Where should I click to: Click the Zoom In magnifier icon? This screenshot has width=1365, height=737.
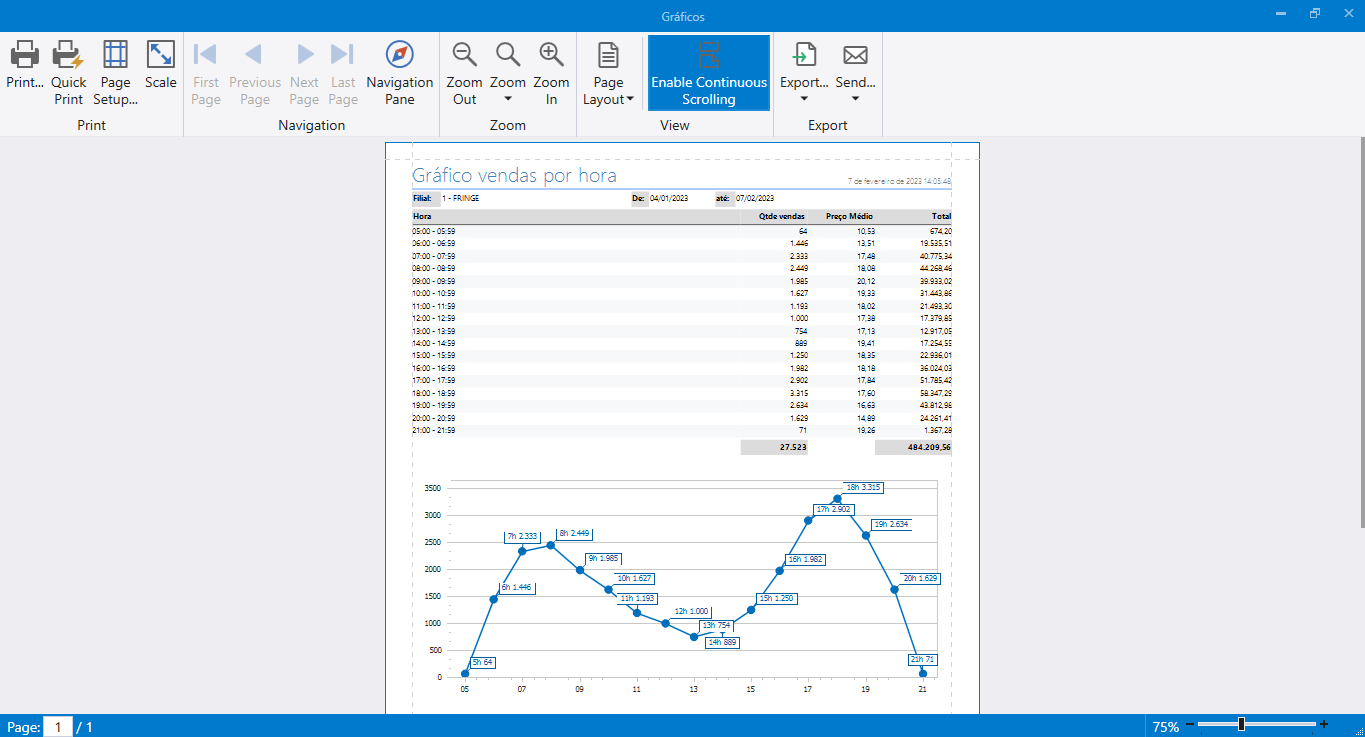551,55
